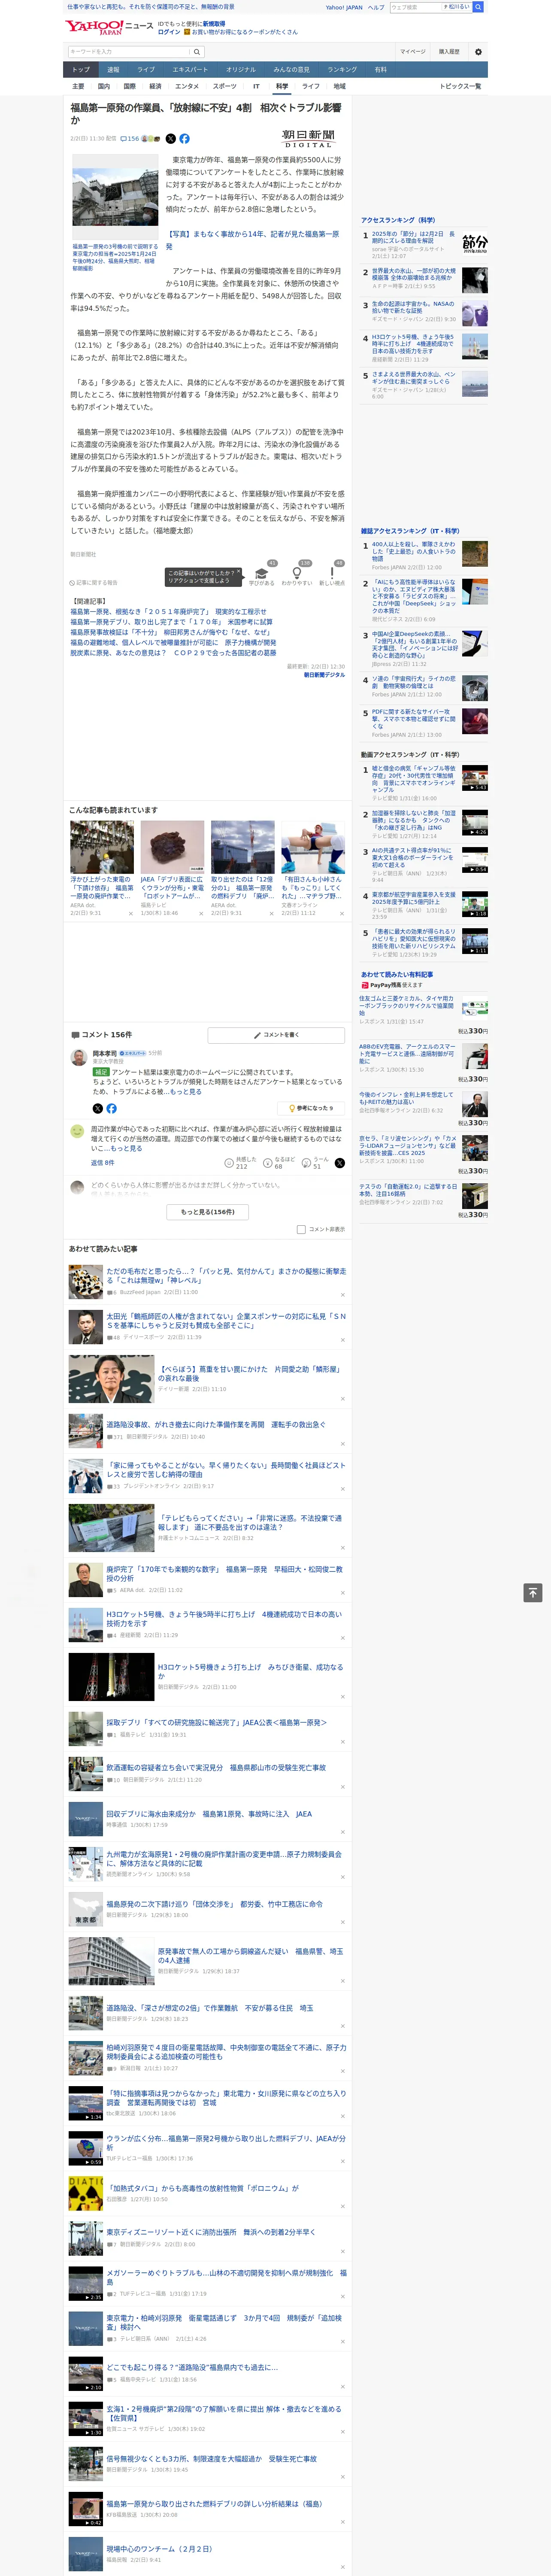React with 新しい視点 exclamation icon

click(332, 574)
